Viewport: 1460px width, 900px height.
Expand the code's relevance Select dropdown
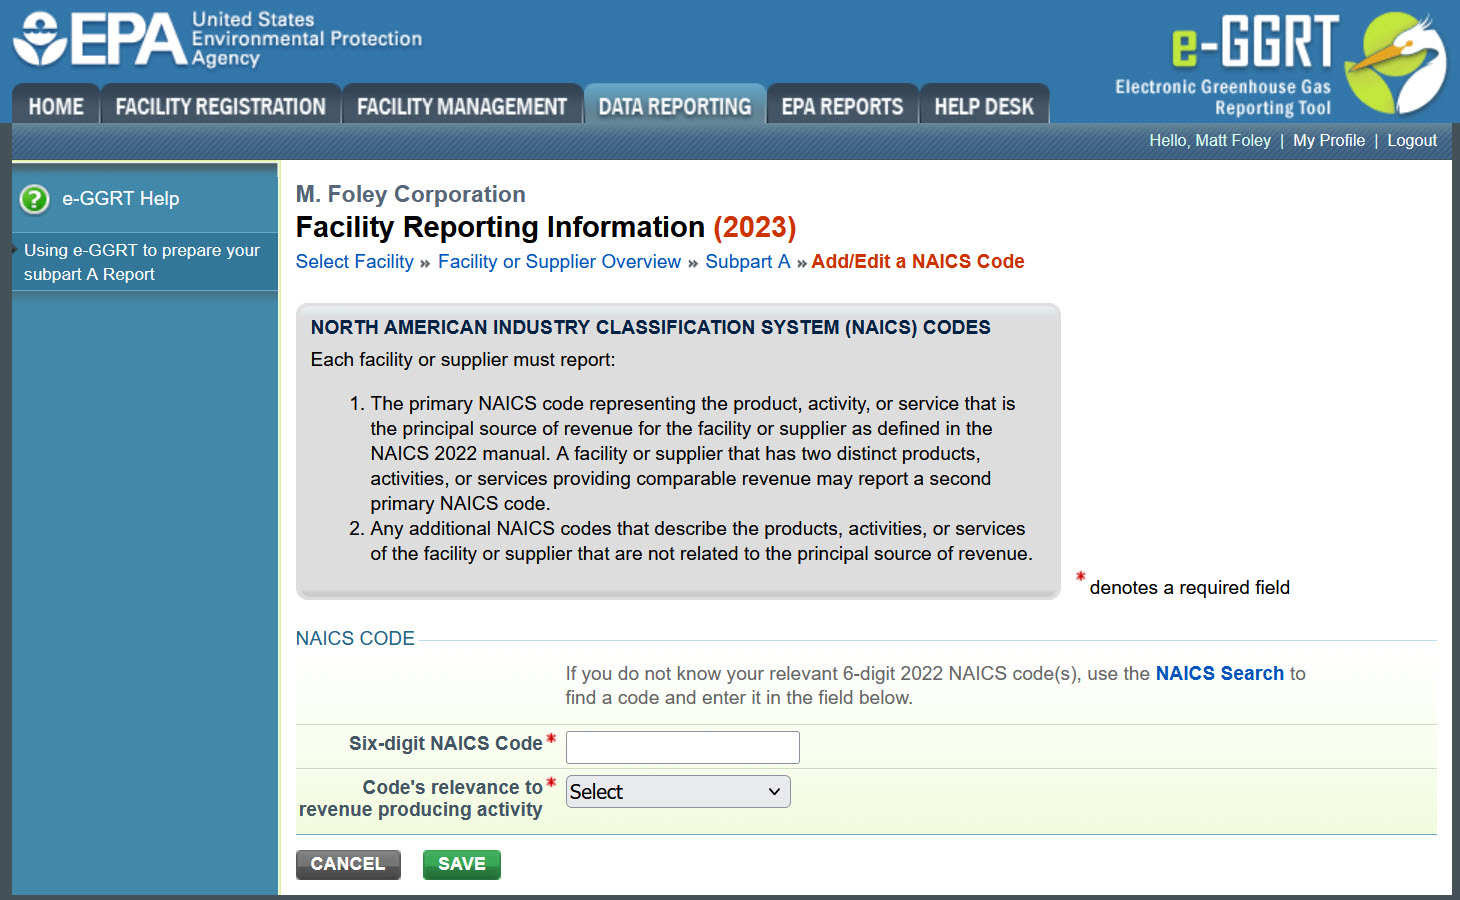pos(678,792)
